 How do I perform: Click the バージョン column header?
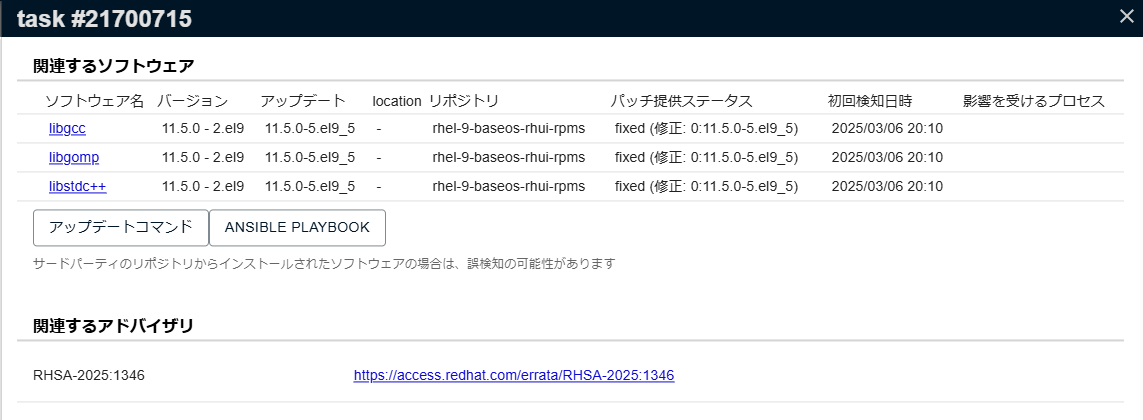click(193, 101)
